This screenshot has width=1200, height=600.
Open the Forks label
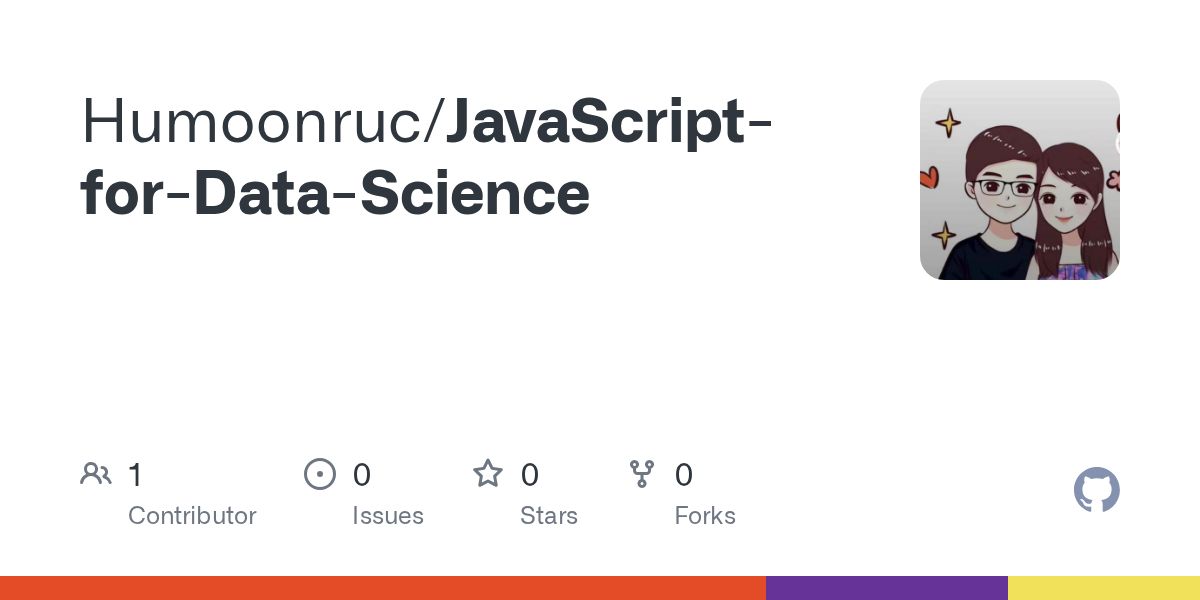705,516
